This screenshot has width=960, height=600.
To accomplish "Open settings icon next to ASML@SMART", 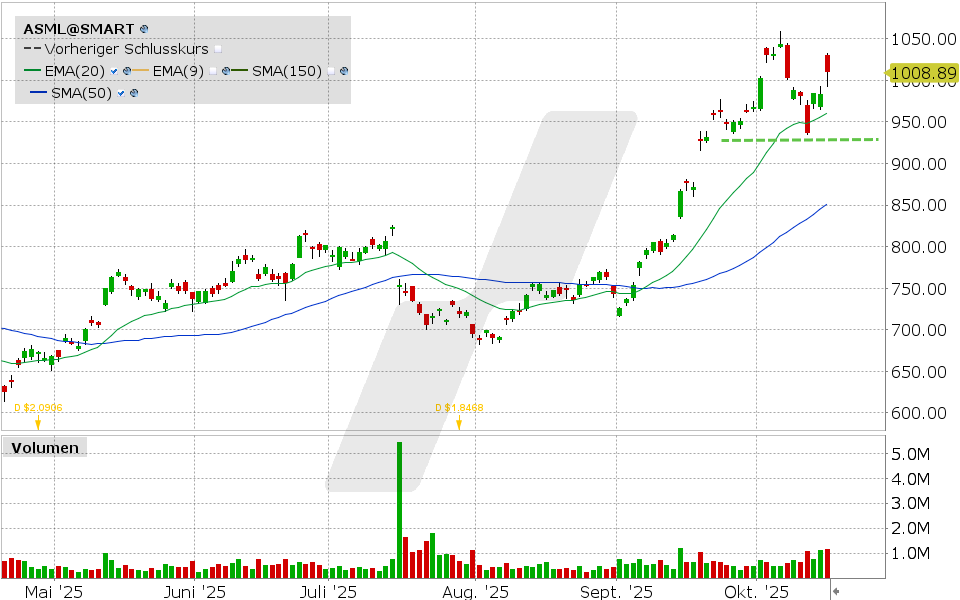I will coord(145,30).
